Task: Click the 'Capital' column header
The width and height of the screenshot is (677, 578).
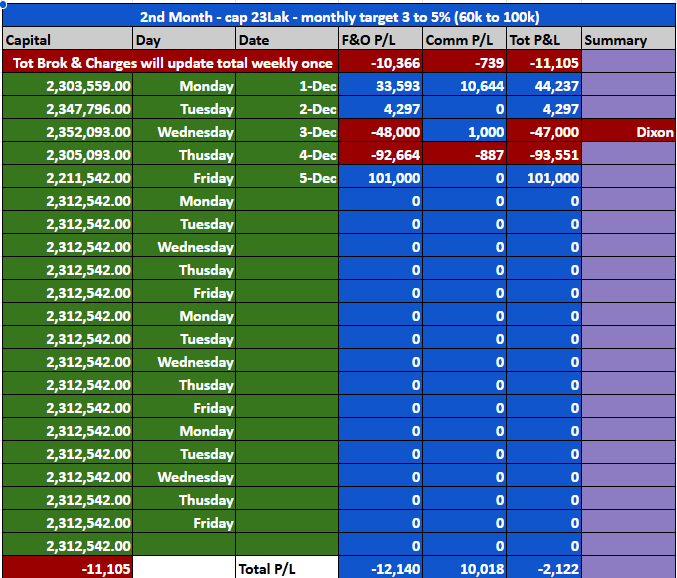Action: tap(68, 40)
